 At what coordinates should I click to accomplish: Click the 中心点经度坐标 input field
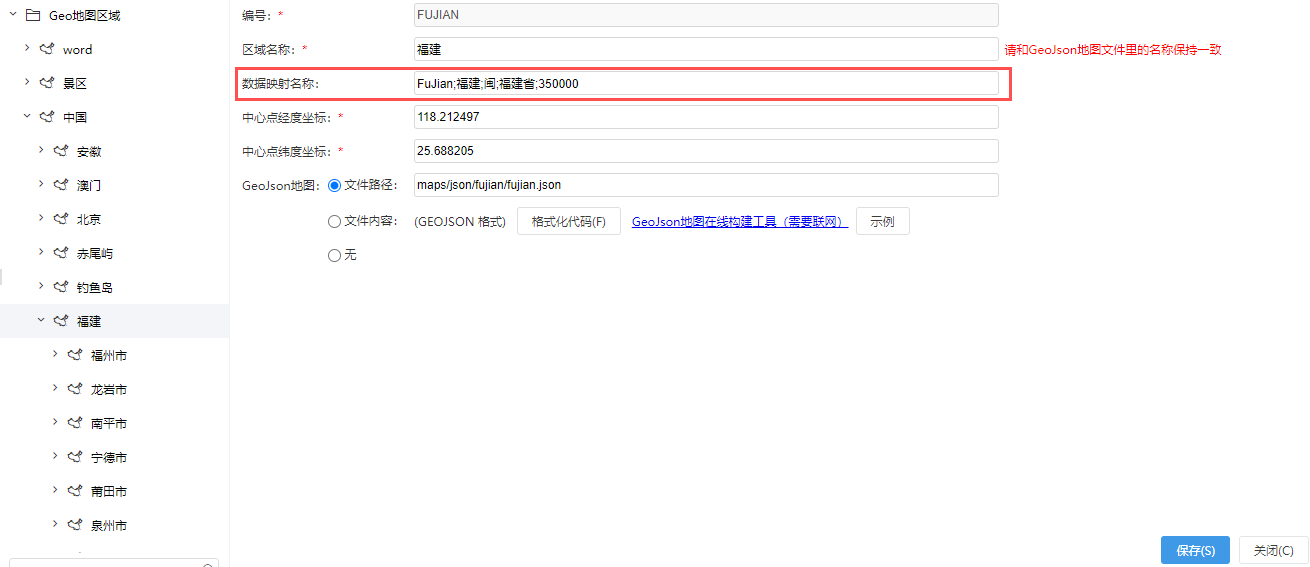tap(706, 117)
